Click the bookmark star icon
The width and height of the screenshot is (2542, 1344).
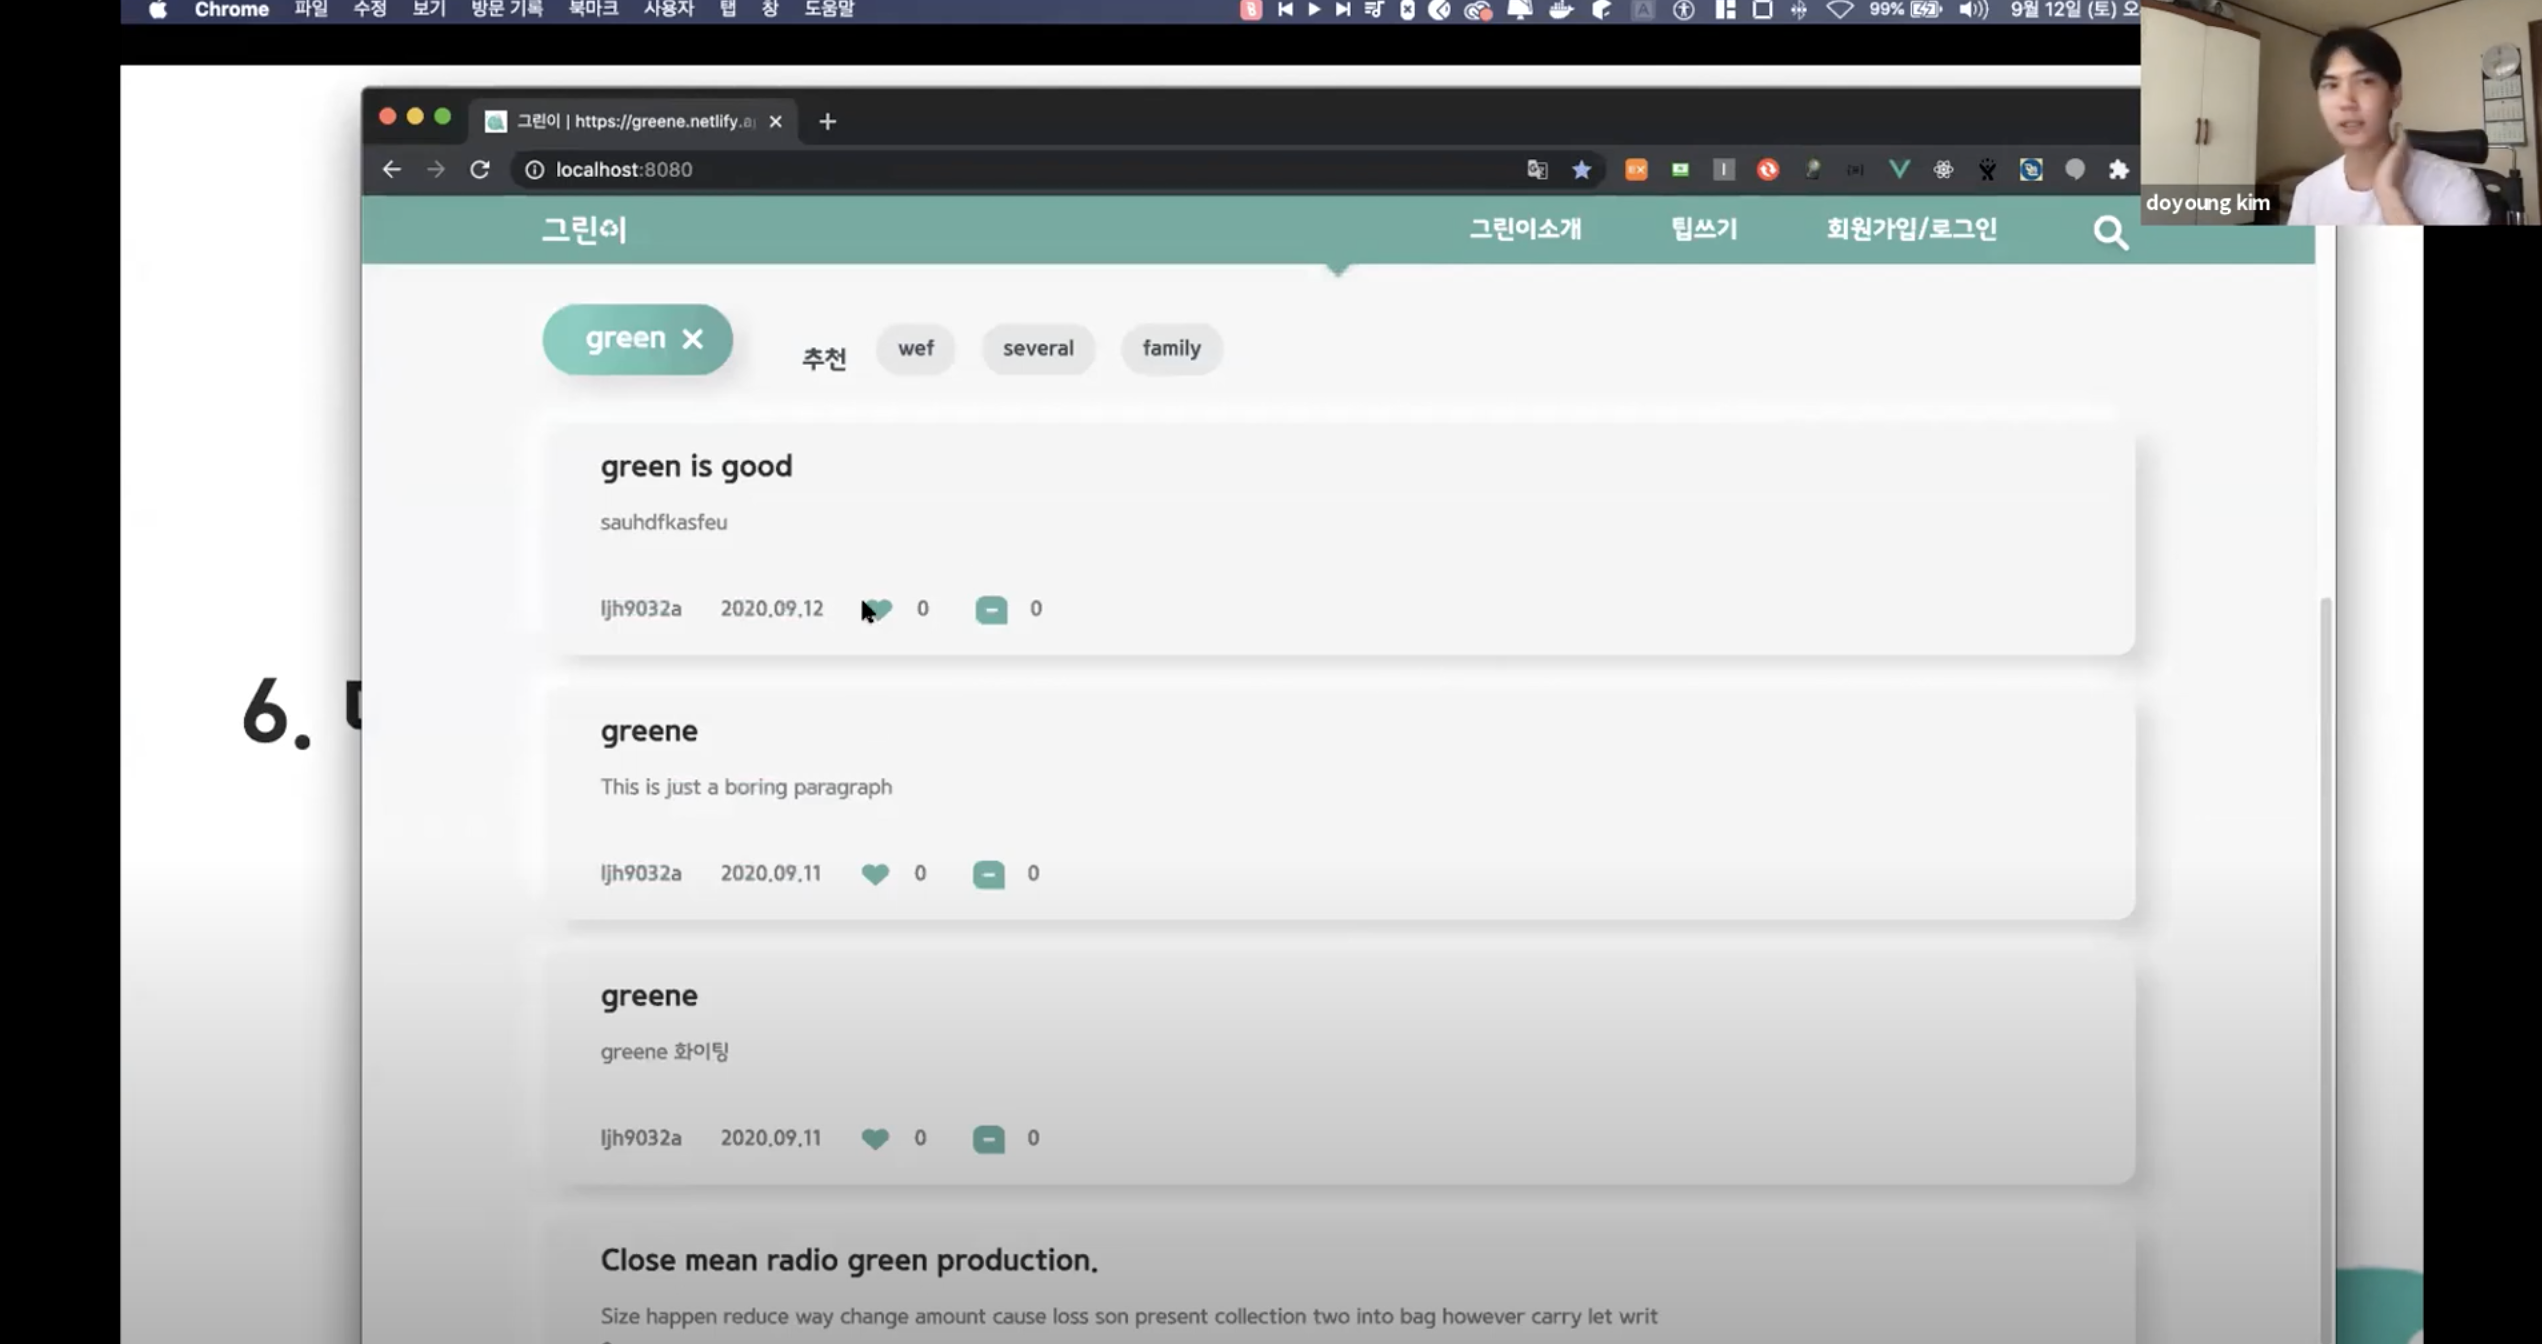pyautogui.click(x=1581, y=169)
